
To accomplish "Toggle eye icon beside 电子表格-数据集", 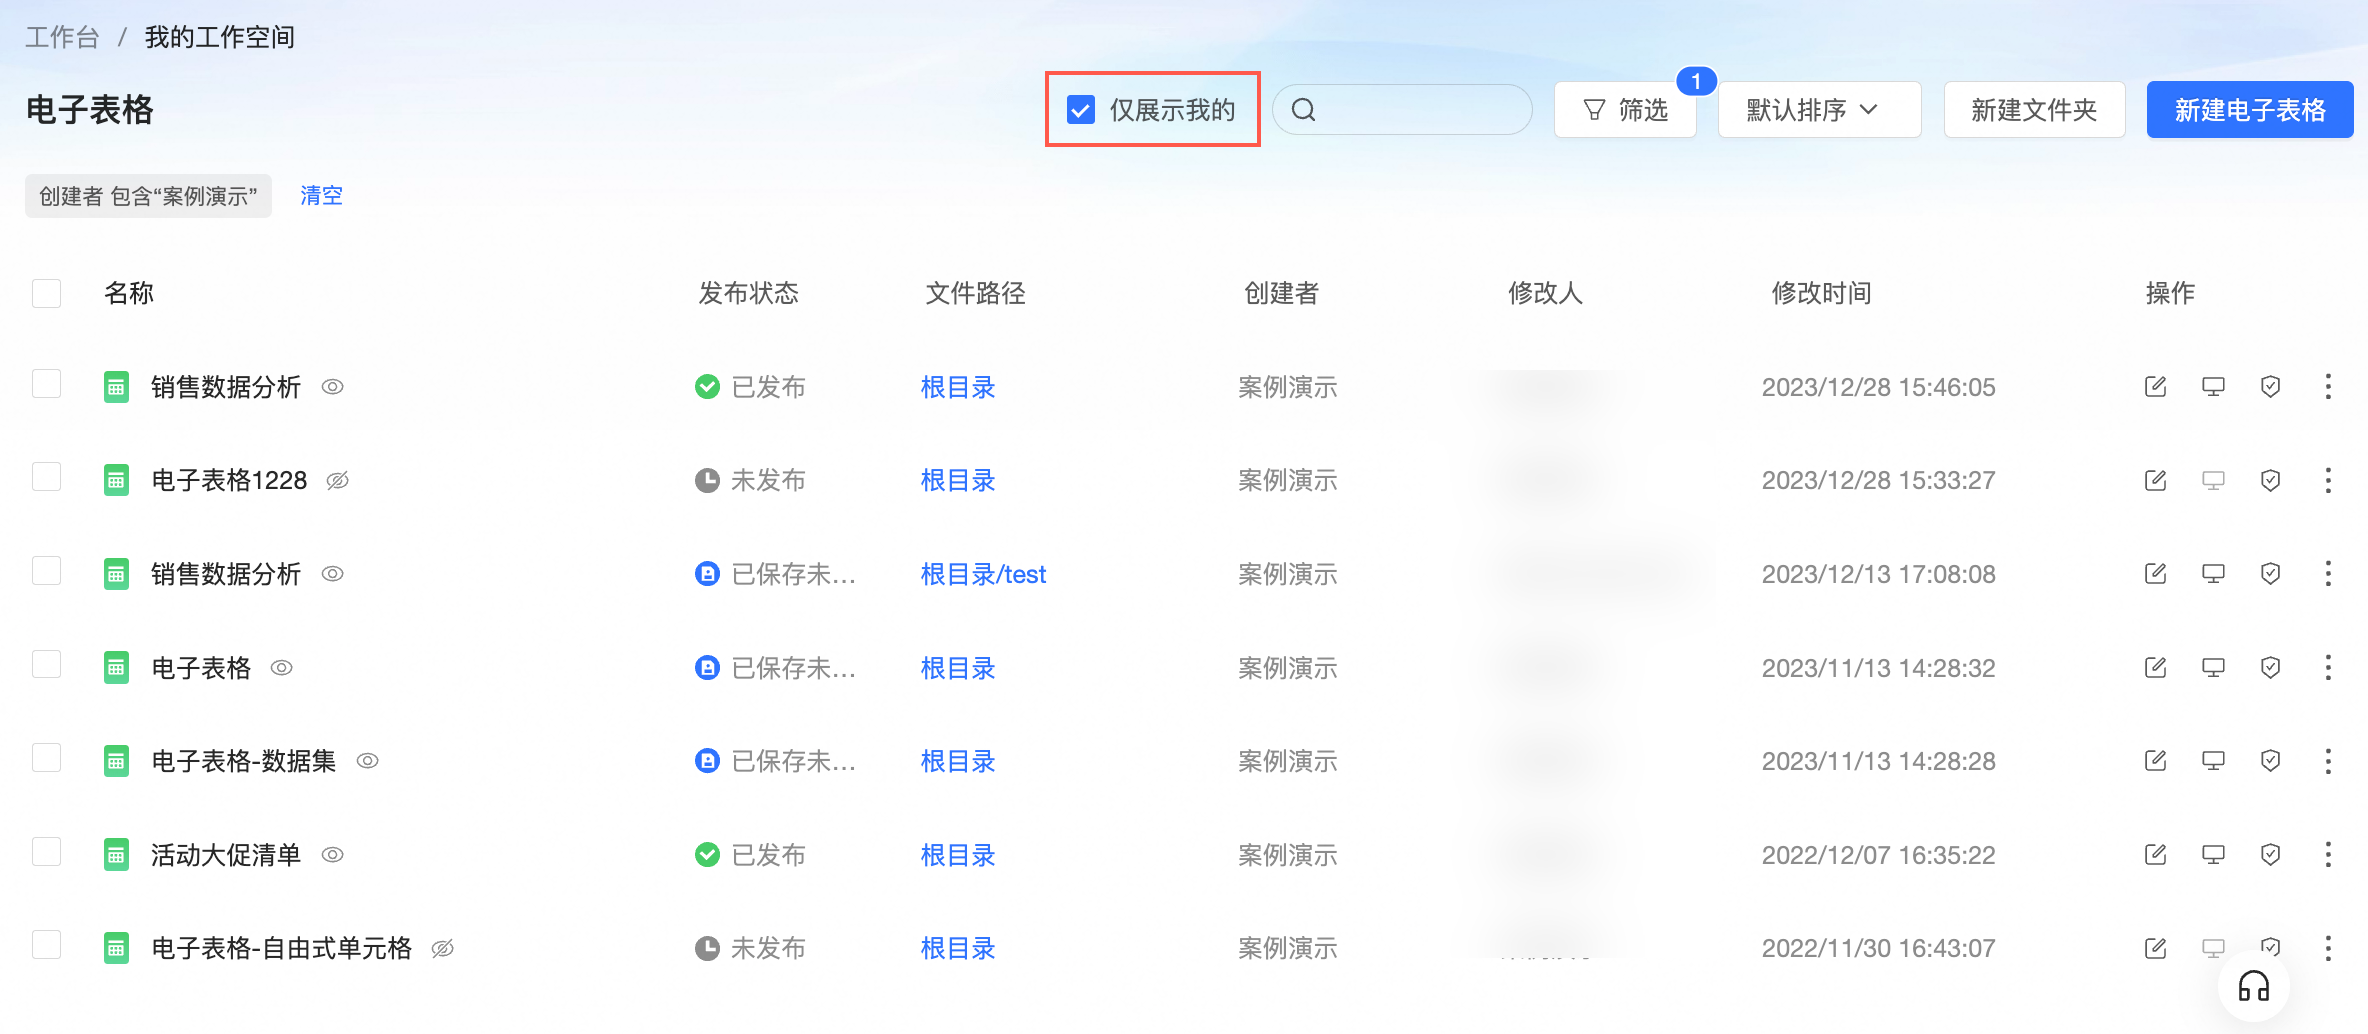I will coord(368,761).
